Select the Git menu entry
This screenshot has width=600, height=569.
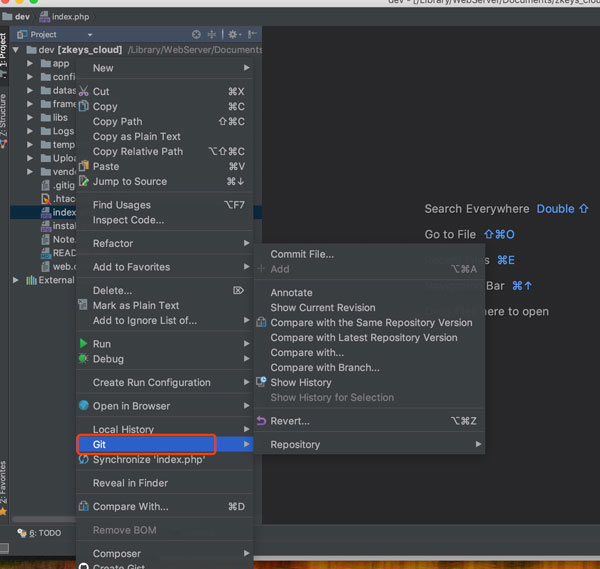165,444
